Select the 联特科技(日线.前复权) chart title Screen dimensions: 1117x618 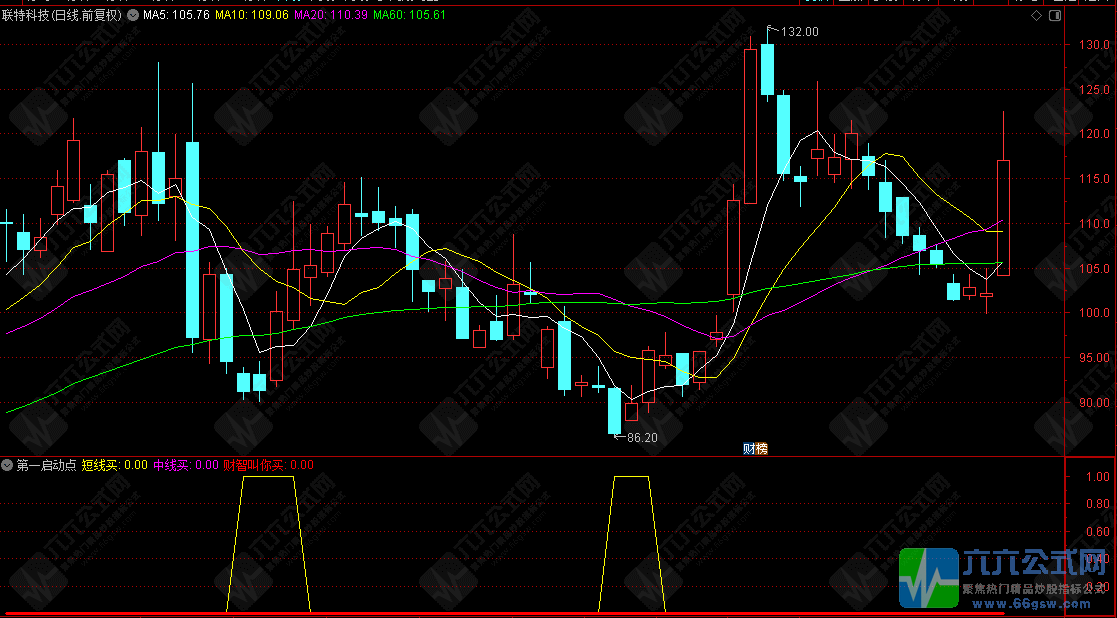(62, 14)
